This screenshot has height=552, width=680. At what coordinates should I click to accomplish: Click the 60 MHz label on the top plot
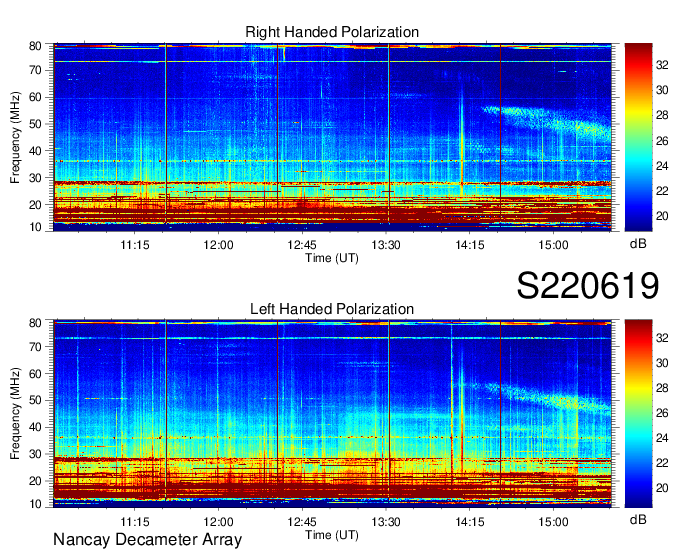click(x=35, y=97)
